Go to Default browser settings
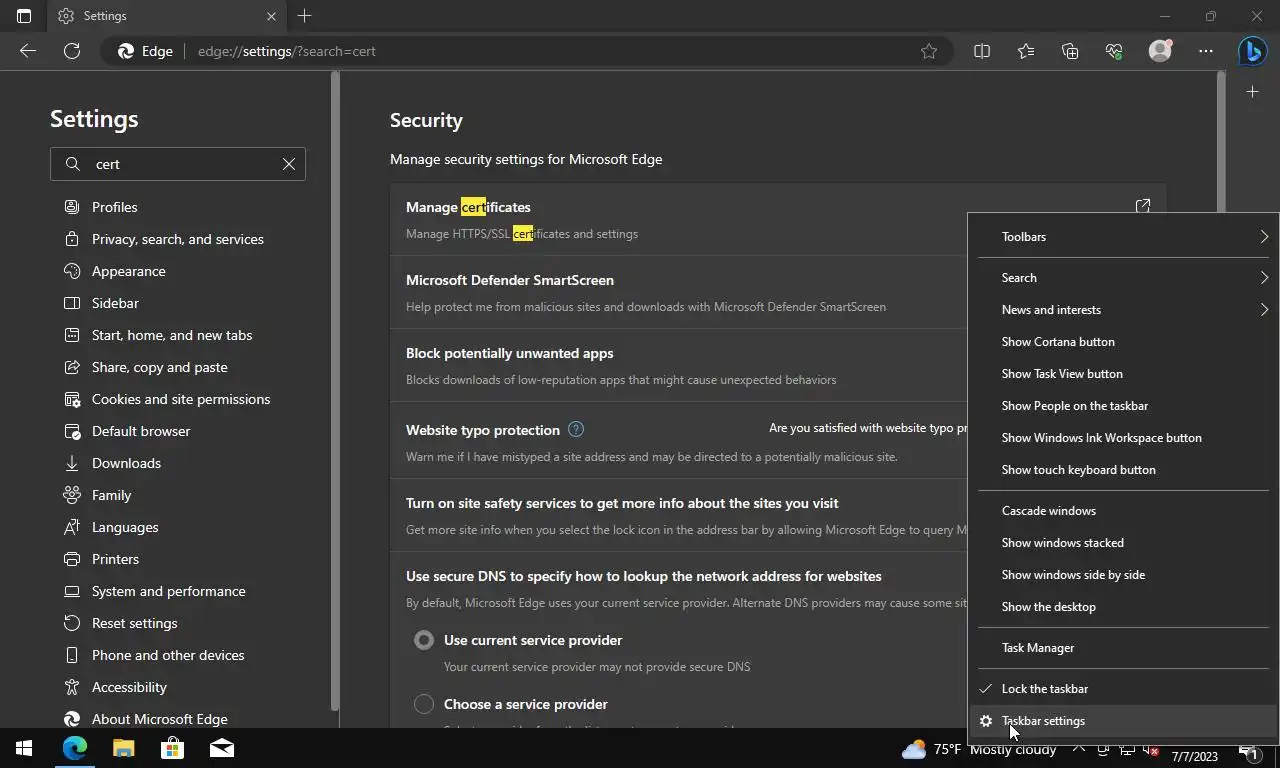The height and width of the screenshot is (768, 1280). coord(141,431)
